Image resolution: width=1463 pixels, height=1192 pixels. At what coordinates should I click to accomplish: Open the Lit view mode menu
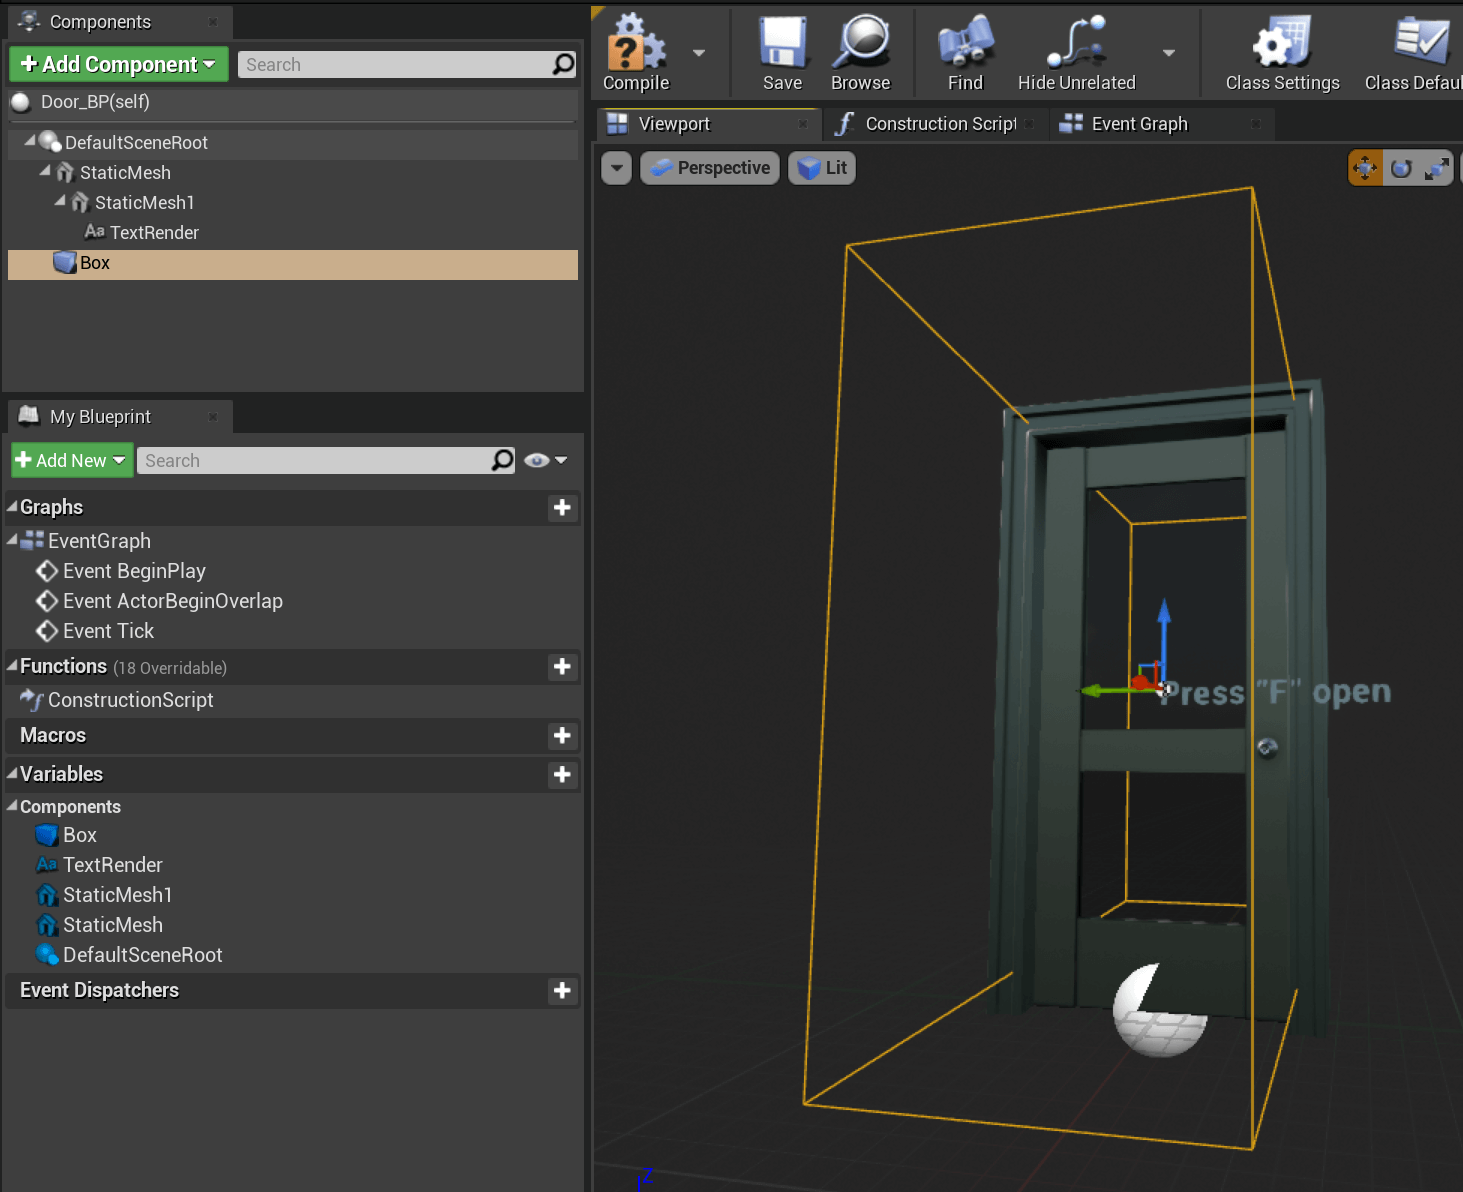822,168
